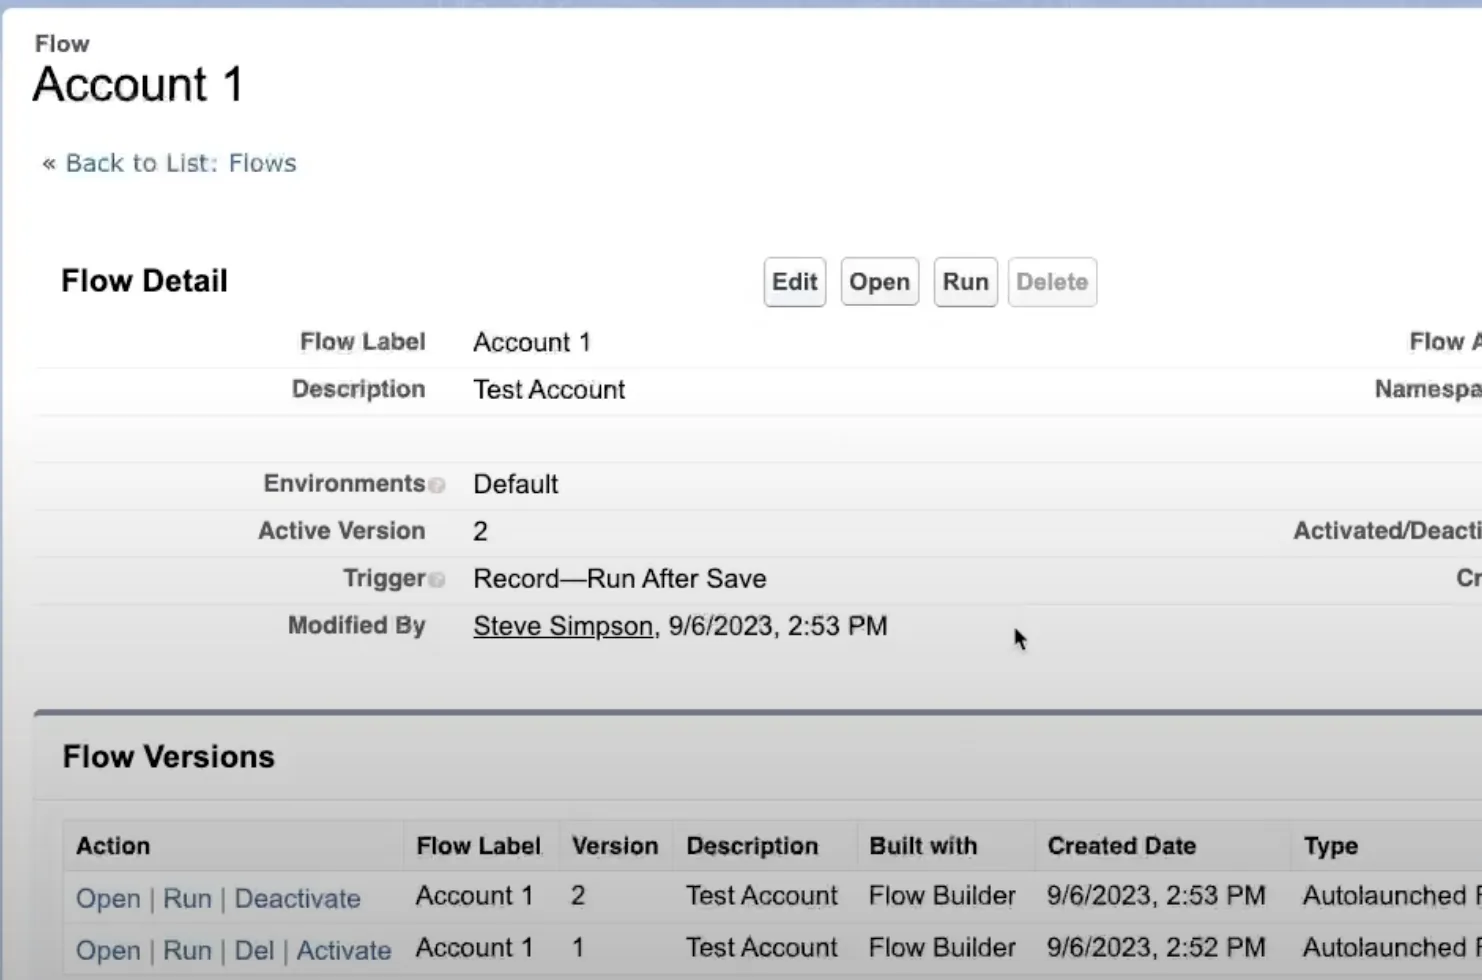The image size is (1482, 980).
Task: Activate version 1 of the flow
Action: click(343, 950)
